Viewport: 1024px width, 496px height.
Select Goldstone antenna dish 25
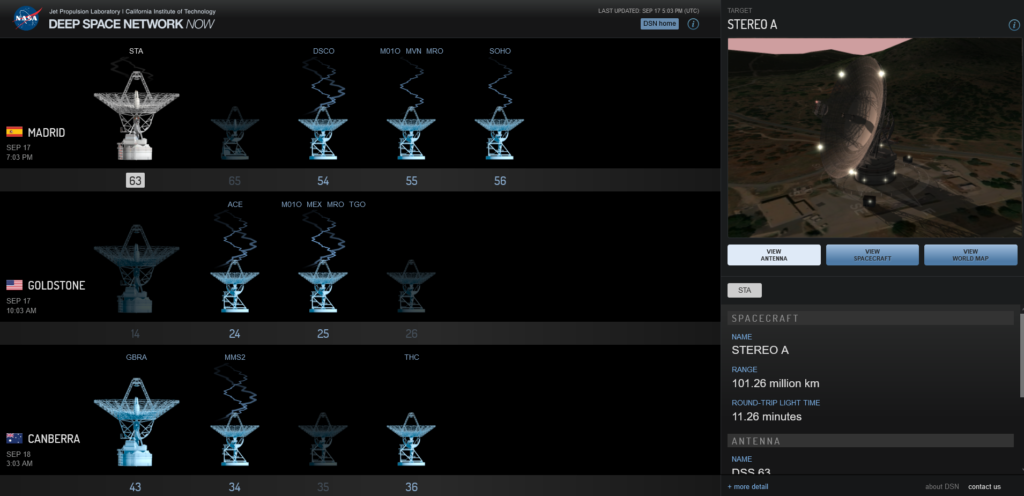[x=323, y=286]
